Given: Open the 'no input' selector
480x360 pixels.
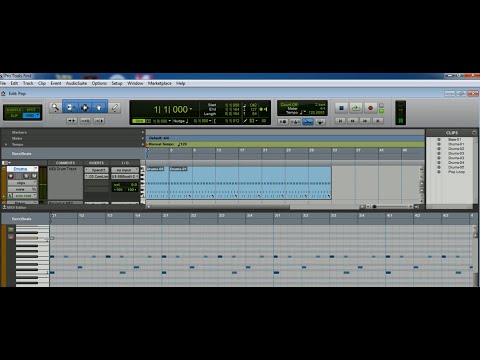Looking at the screenshot, I should point(125,170).
